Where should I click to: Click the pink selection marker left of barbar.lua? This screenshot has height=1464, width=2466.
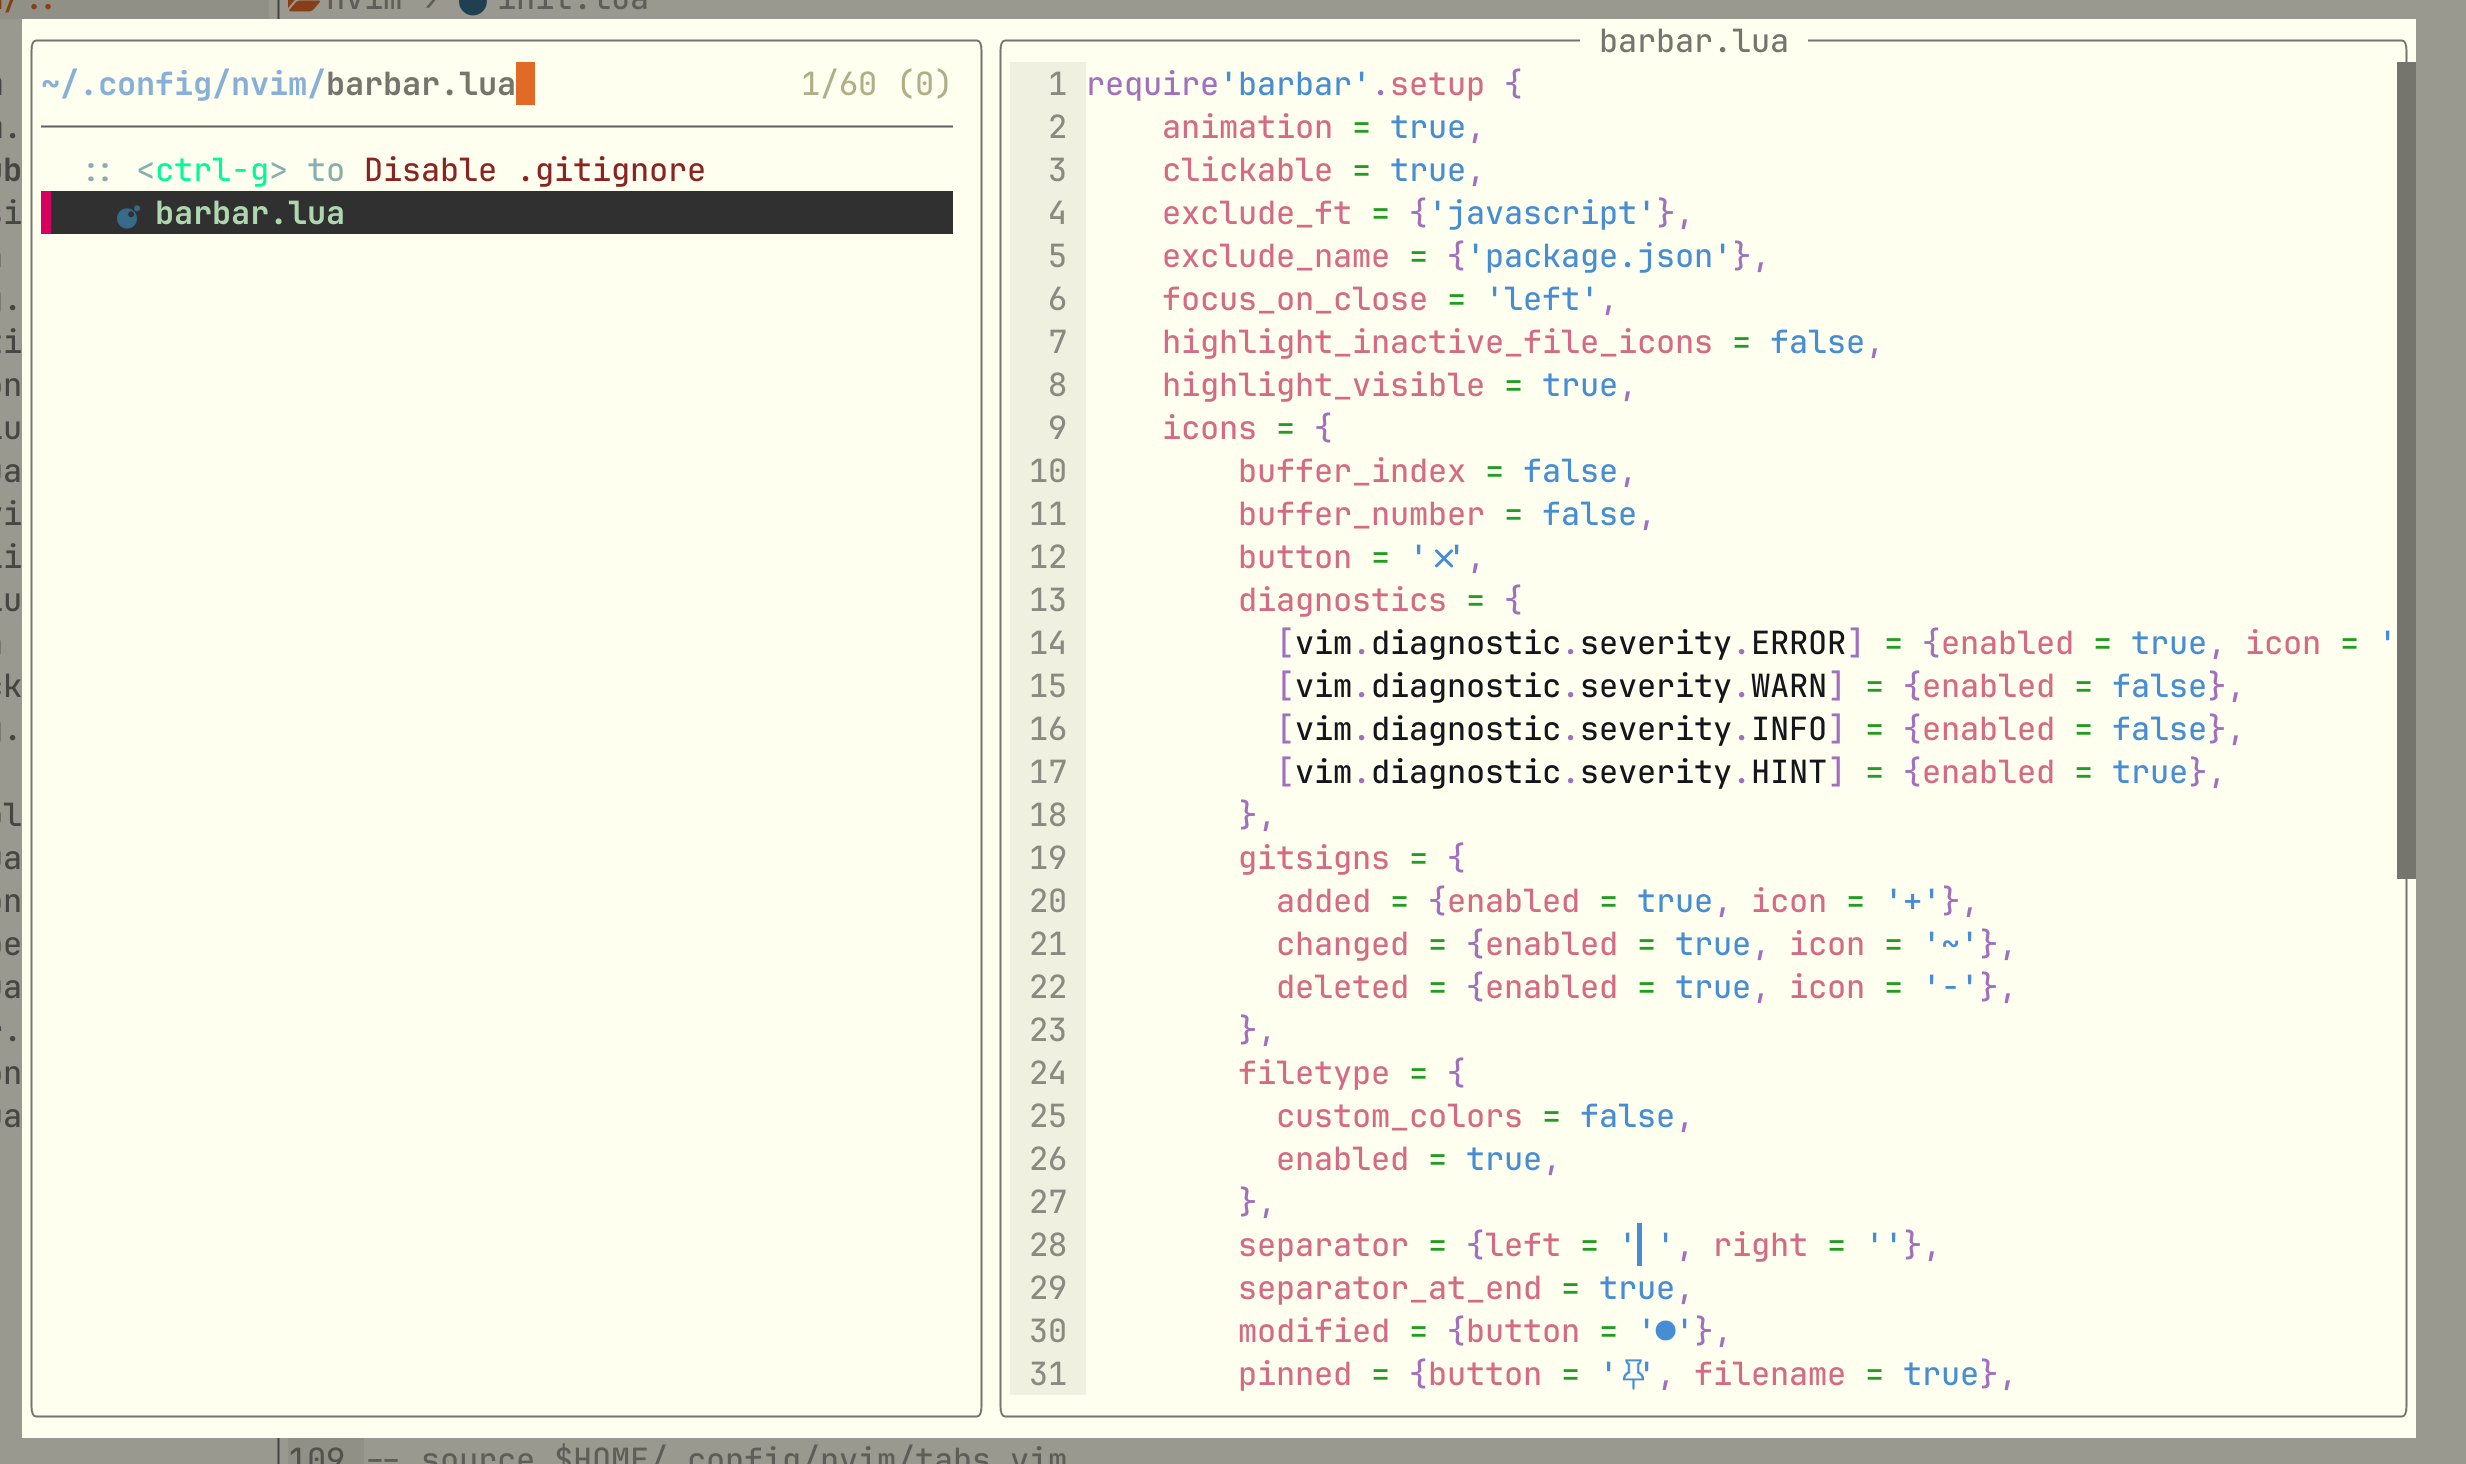coord(46,213)
